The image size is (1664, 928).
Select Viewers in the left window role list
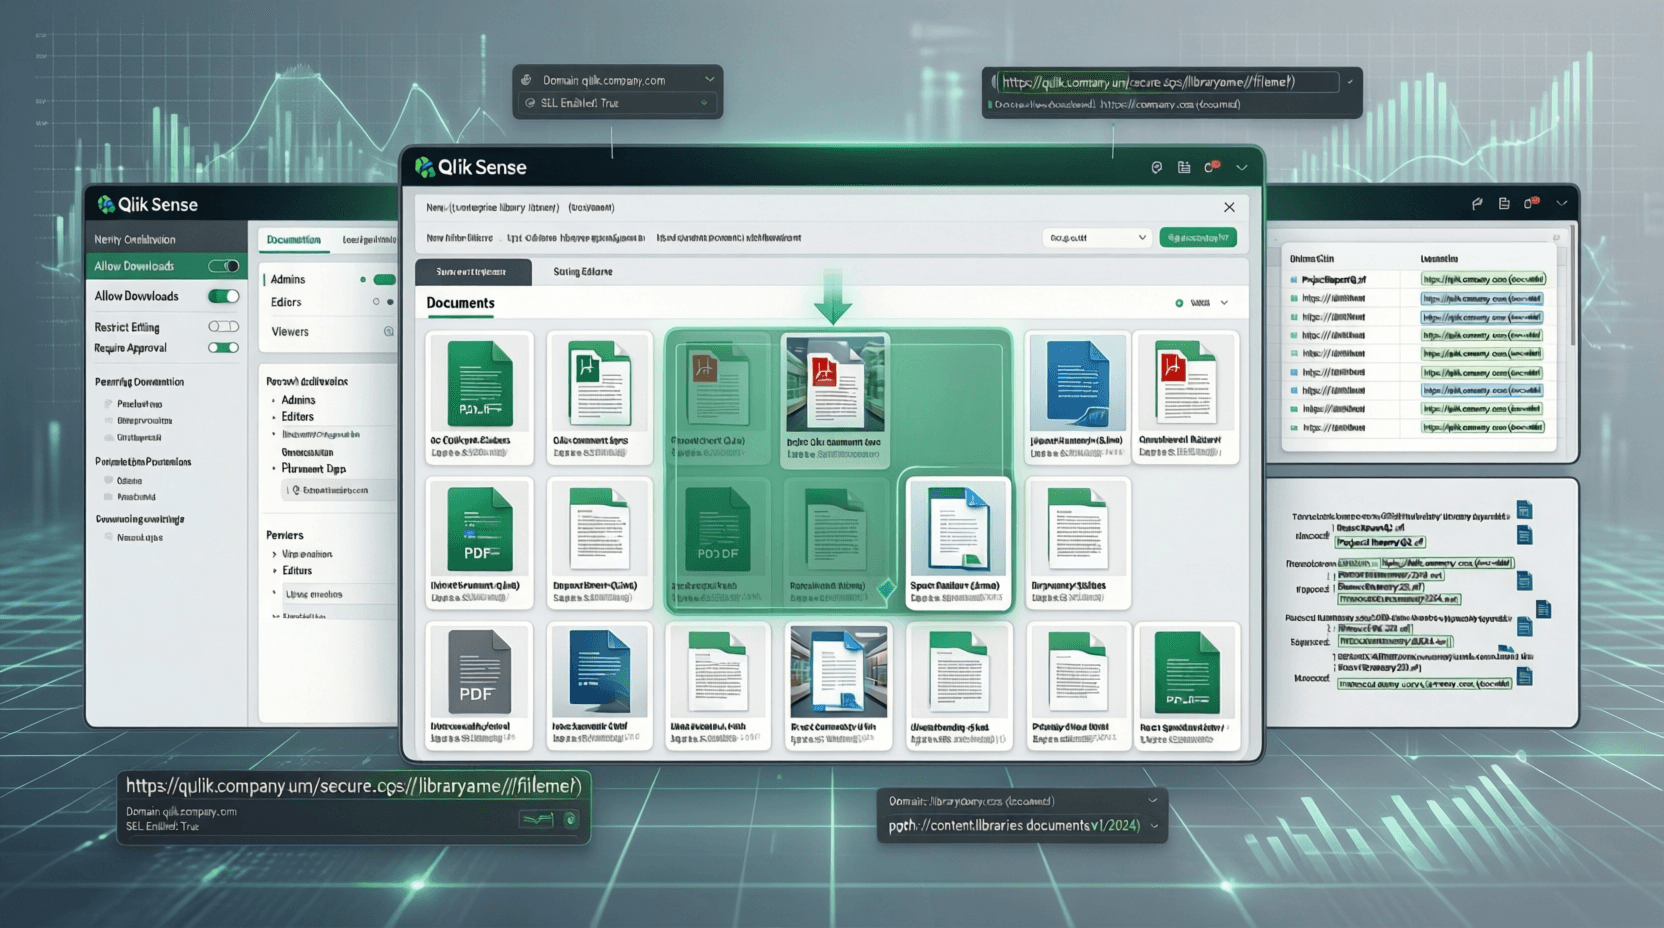(x=290, y=332)
